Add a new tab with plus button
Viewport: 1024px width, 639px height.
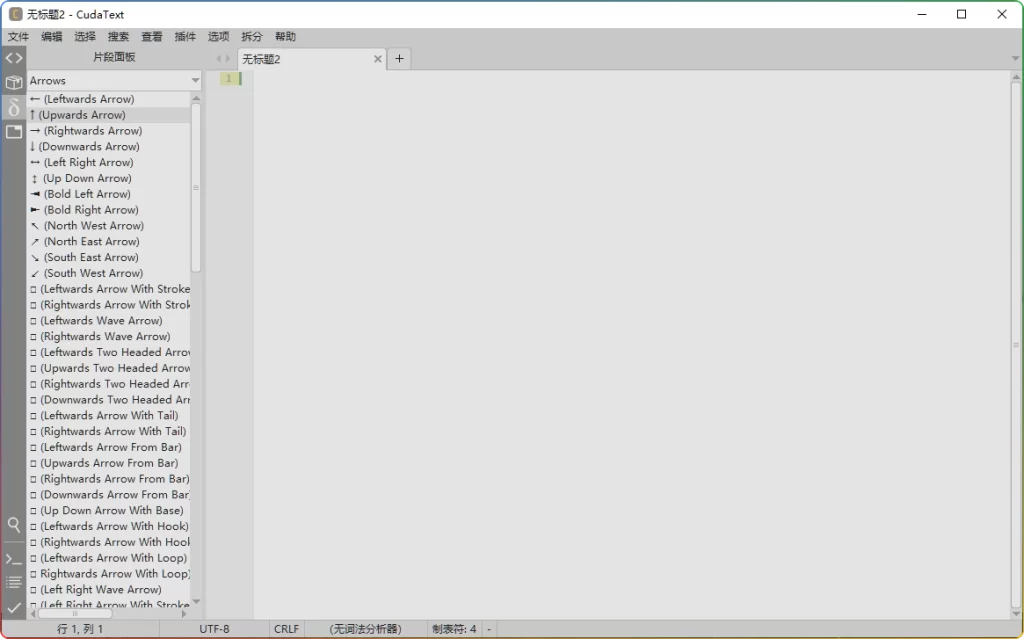tap(399, 59)
